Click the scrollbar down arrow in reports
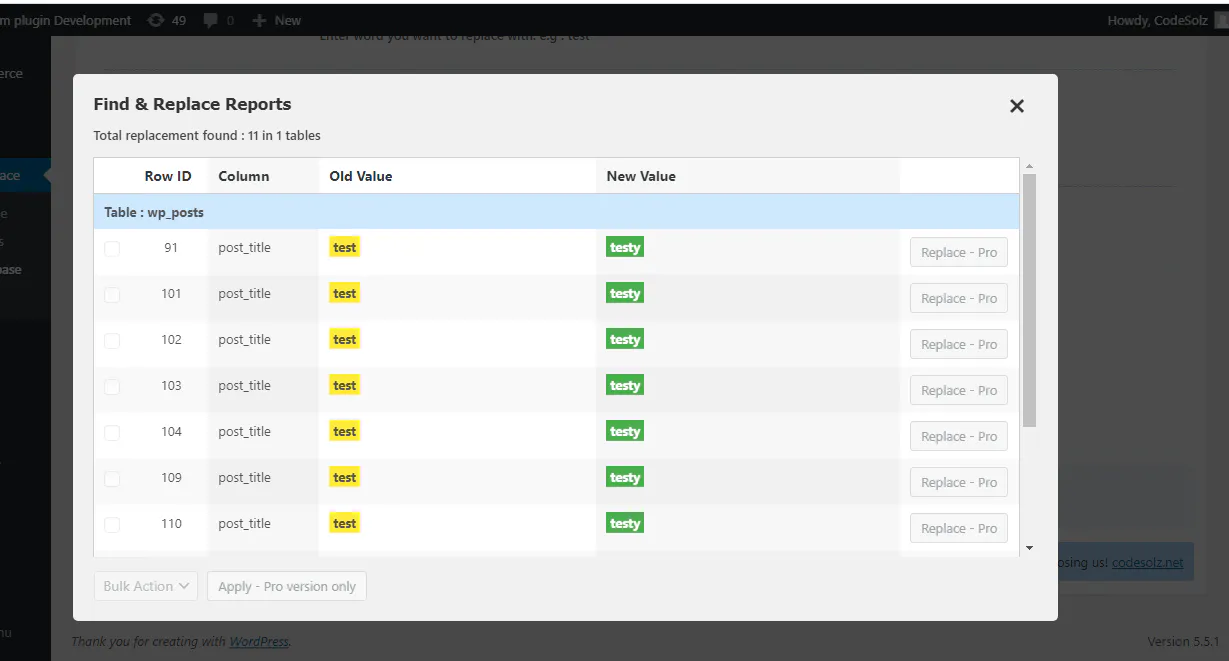 pyautogui.click(x=1029, y=548)
